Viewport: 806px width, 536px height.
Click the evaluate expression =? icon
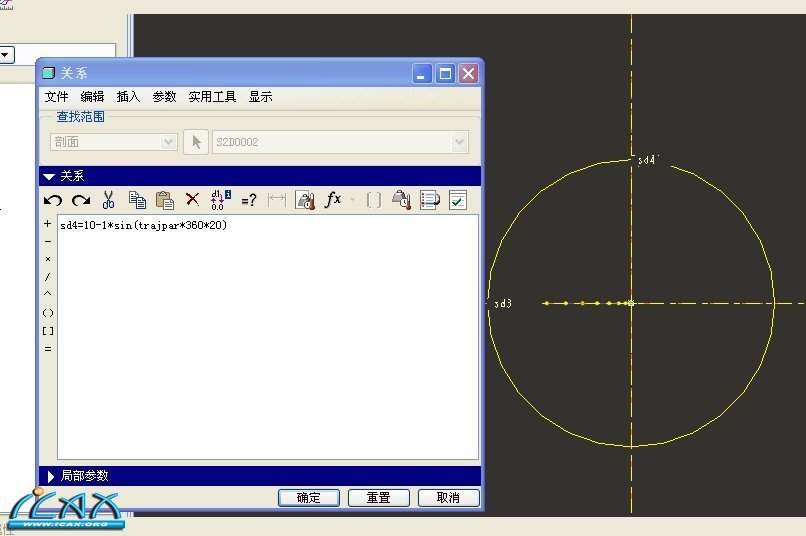tap(249, 200)
